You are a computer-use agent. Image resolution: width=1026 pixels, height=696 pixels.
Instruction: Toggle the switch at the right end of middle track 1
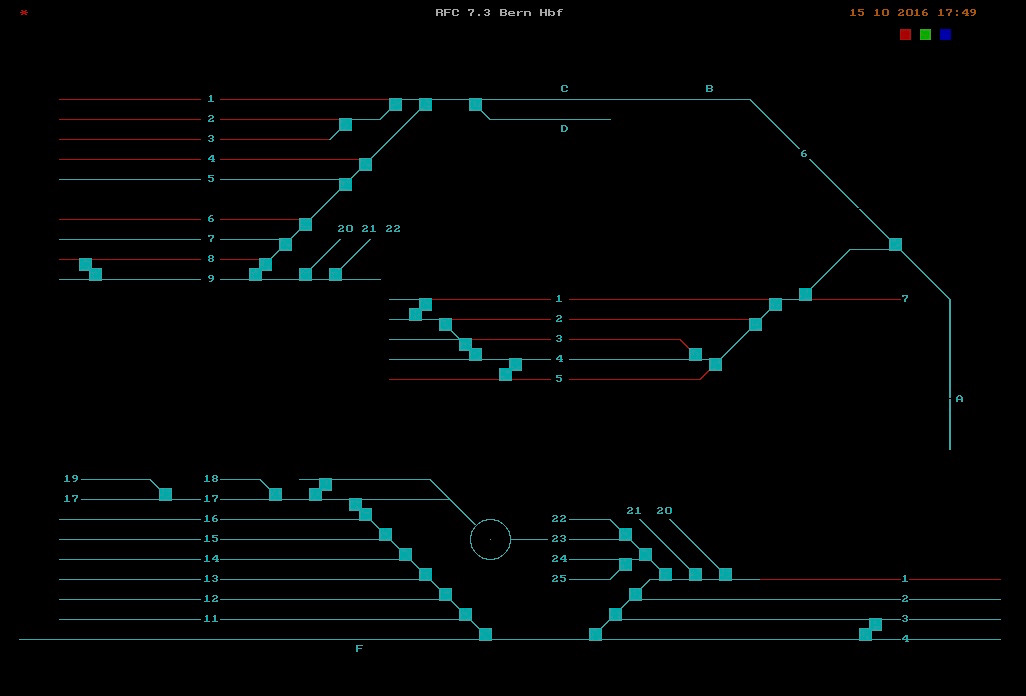tap(775, 304)
